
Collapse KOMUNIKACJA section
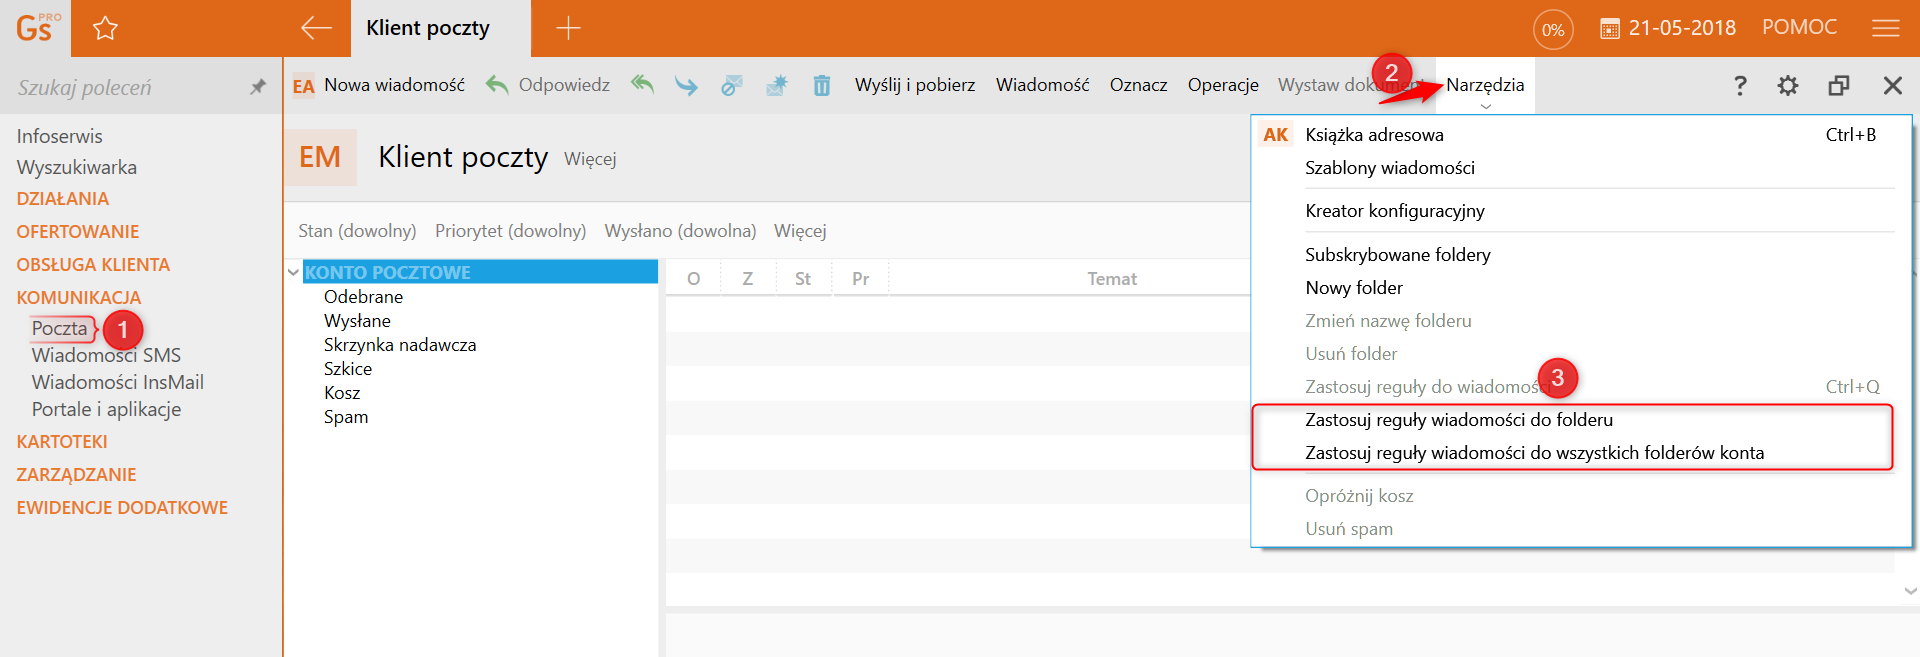click(x=78, y=298)
